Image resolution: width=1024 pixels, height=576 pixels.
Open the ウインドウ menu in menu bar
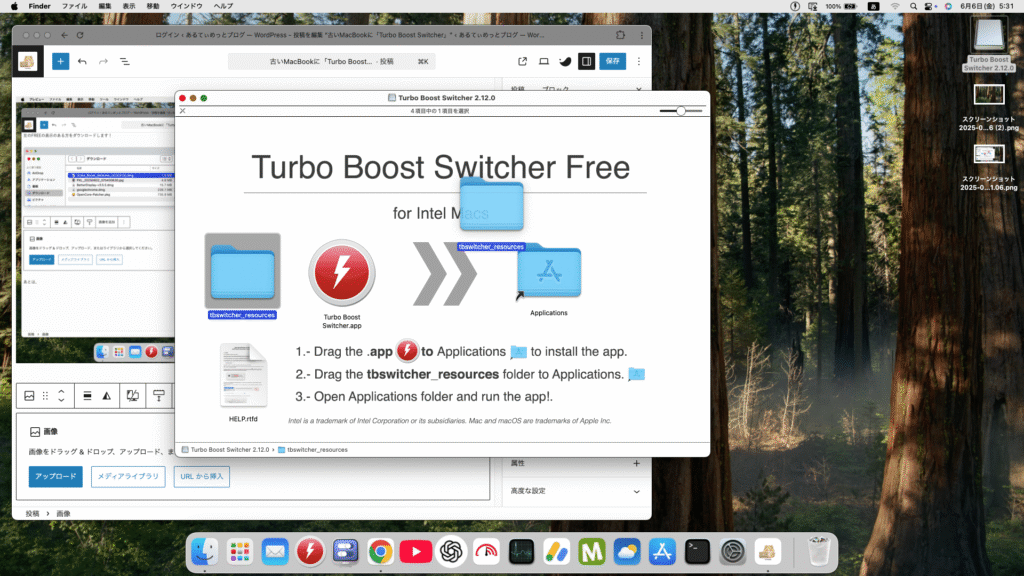[187, 6]
